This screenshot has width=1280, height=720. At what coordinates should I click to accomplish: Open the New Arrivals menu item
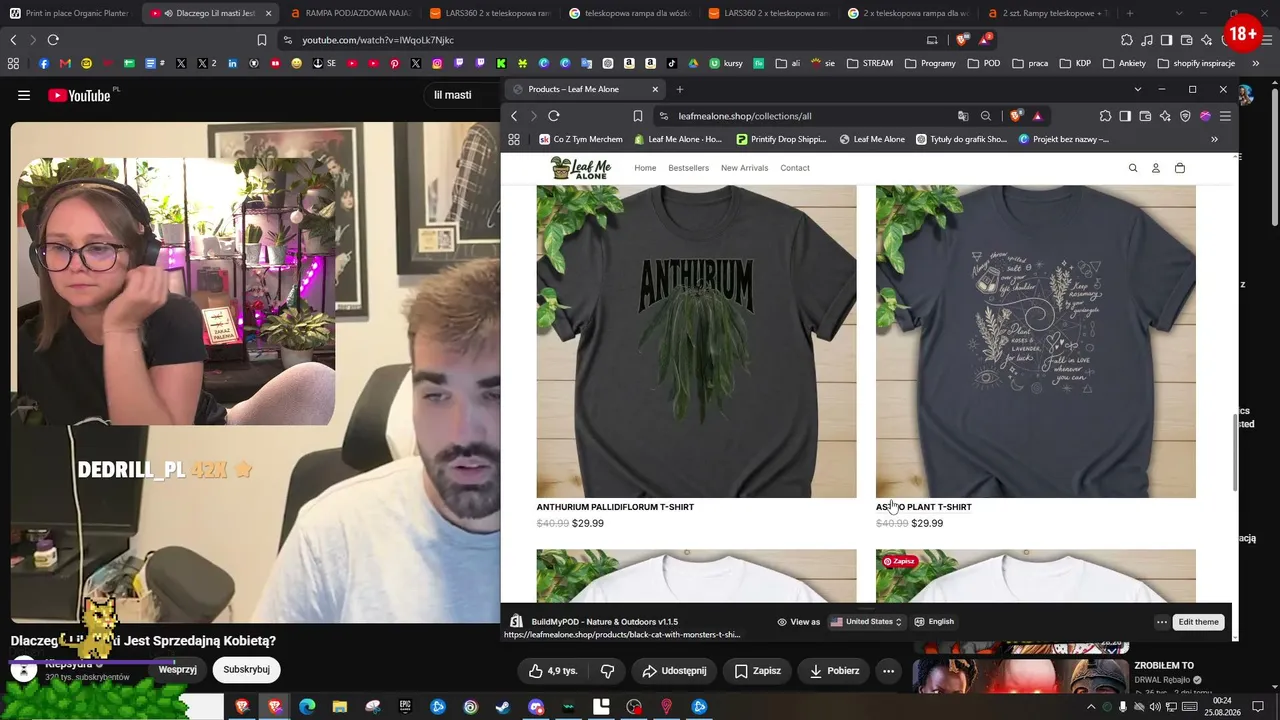tap(745, 168)
